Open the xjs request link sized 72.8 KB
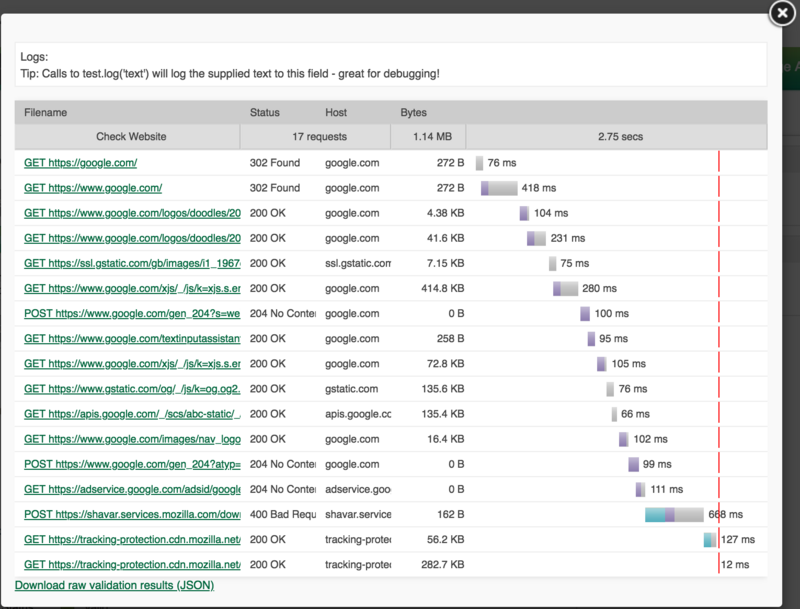 [132, 364]
